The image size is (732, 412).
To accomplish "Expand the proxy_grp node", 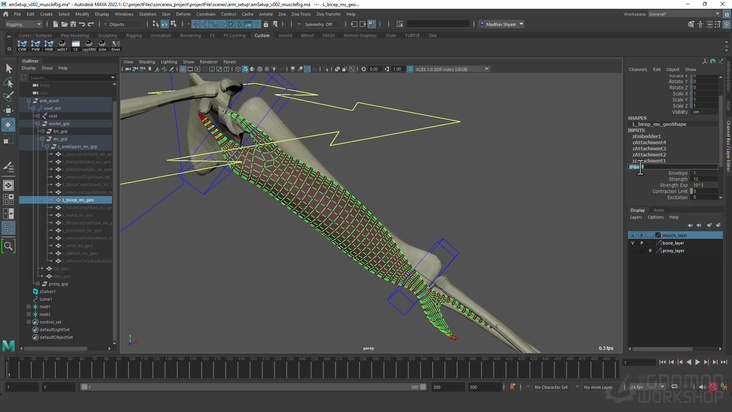I will (38, 284).
